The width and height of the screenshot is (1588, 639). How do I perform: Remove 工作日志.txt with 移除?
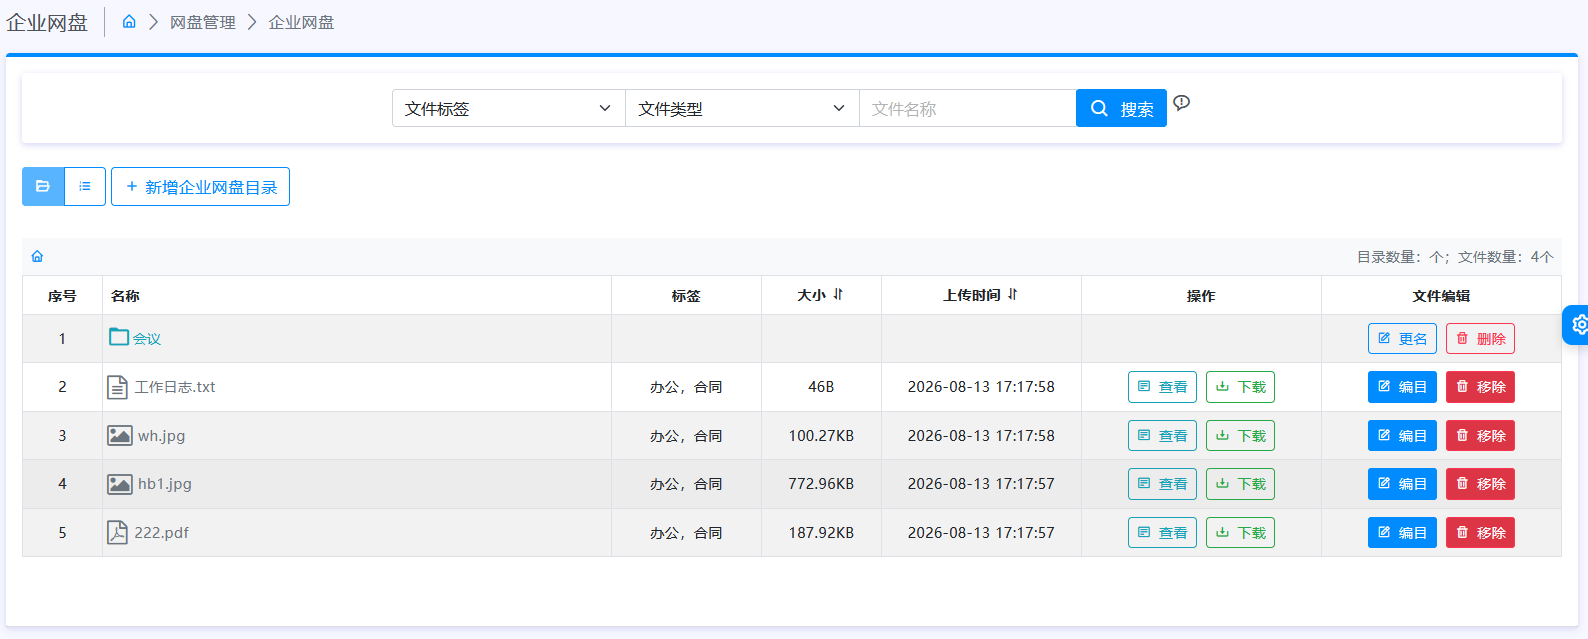click(x=1480, y=387)
